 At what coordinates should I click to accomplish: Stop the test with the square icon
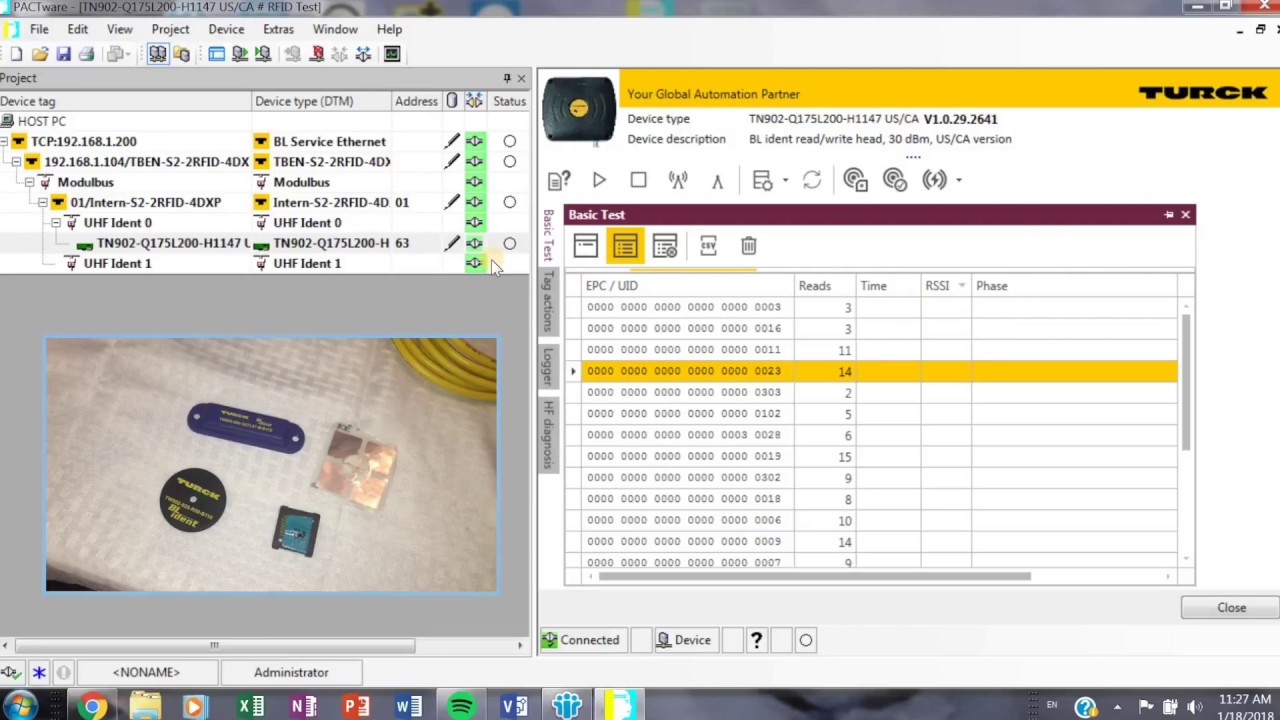(x=638, y=180)
